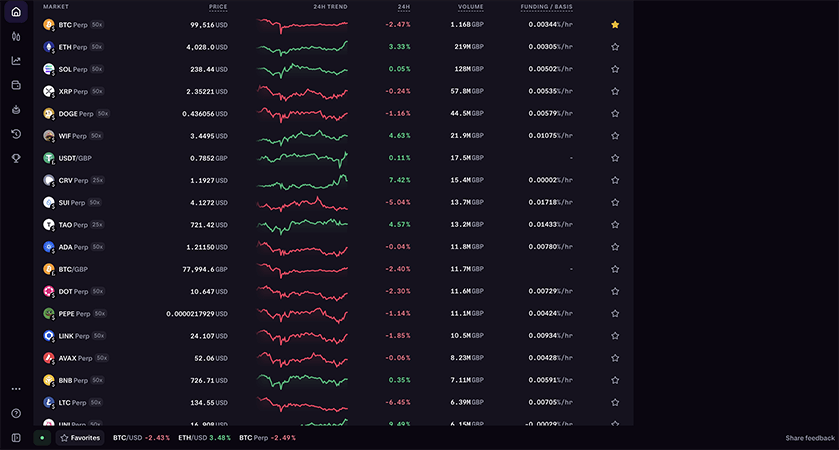
Task: Expand the three-dots more menu in sidebar
Action: pyautogui.click(x=16, y=389)
